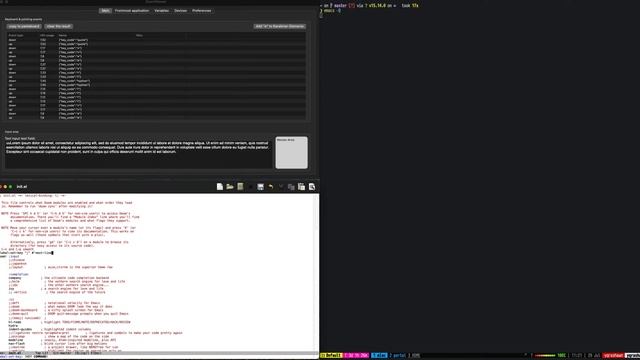Click the Save buffer floppy icon in Emacs
Image resolution: width=640 pixels, height=360 pixels.
coord(260,187)
